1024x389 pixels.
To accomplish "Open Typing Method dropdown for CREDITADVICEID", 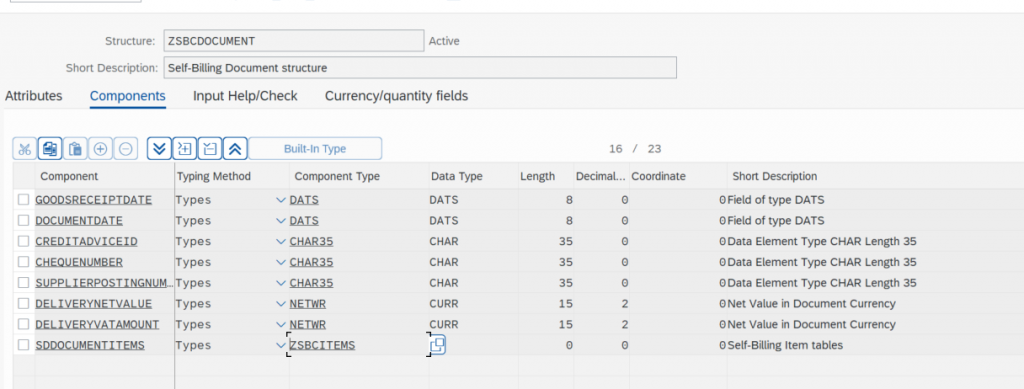I will click(281, 241).
